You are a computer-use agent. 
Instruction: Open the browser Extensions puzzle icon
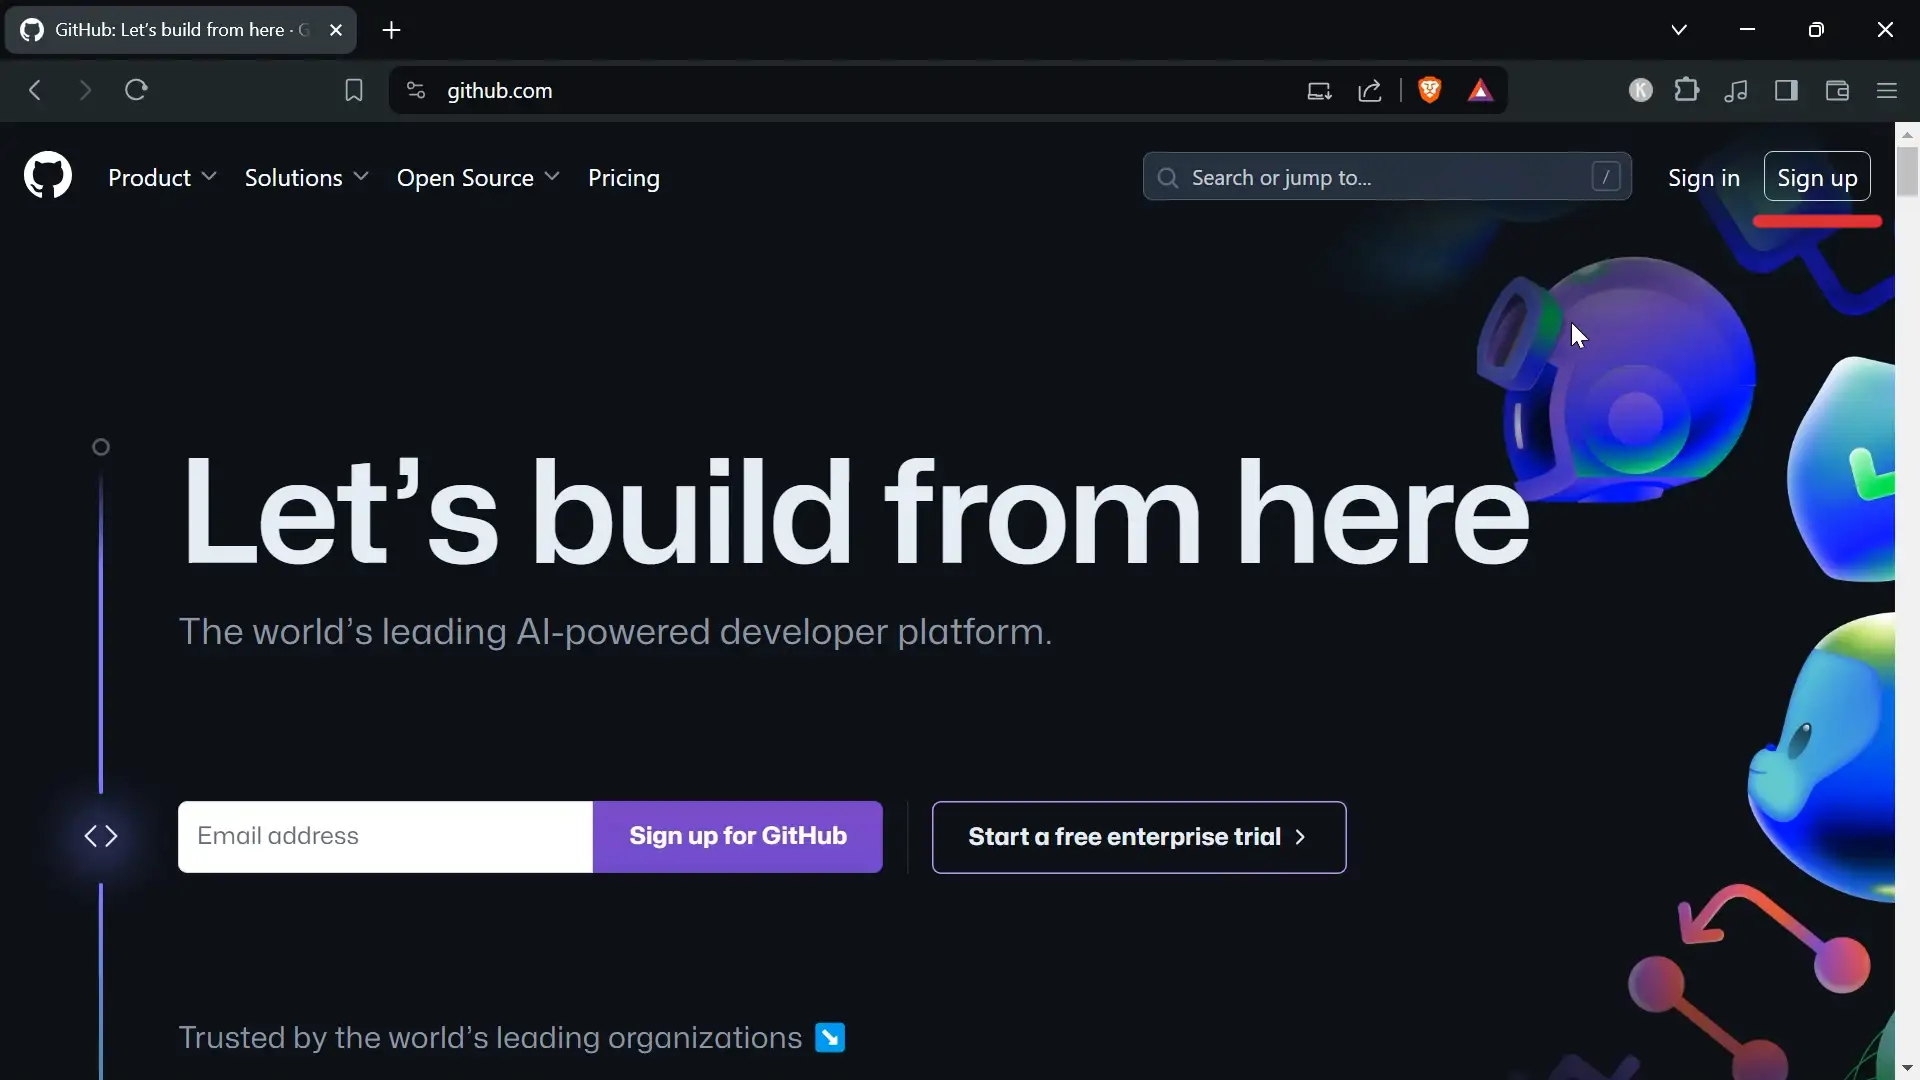point(1688,90)
